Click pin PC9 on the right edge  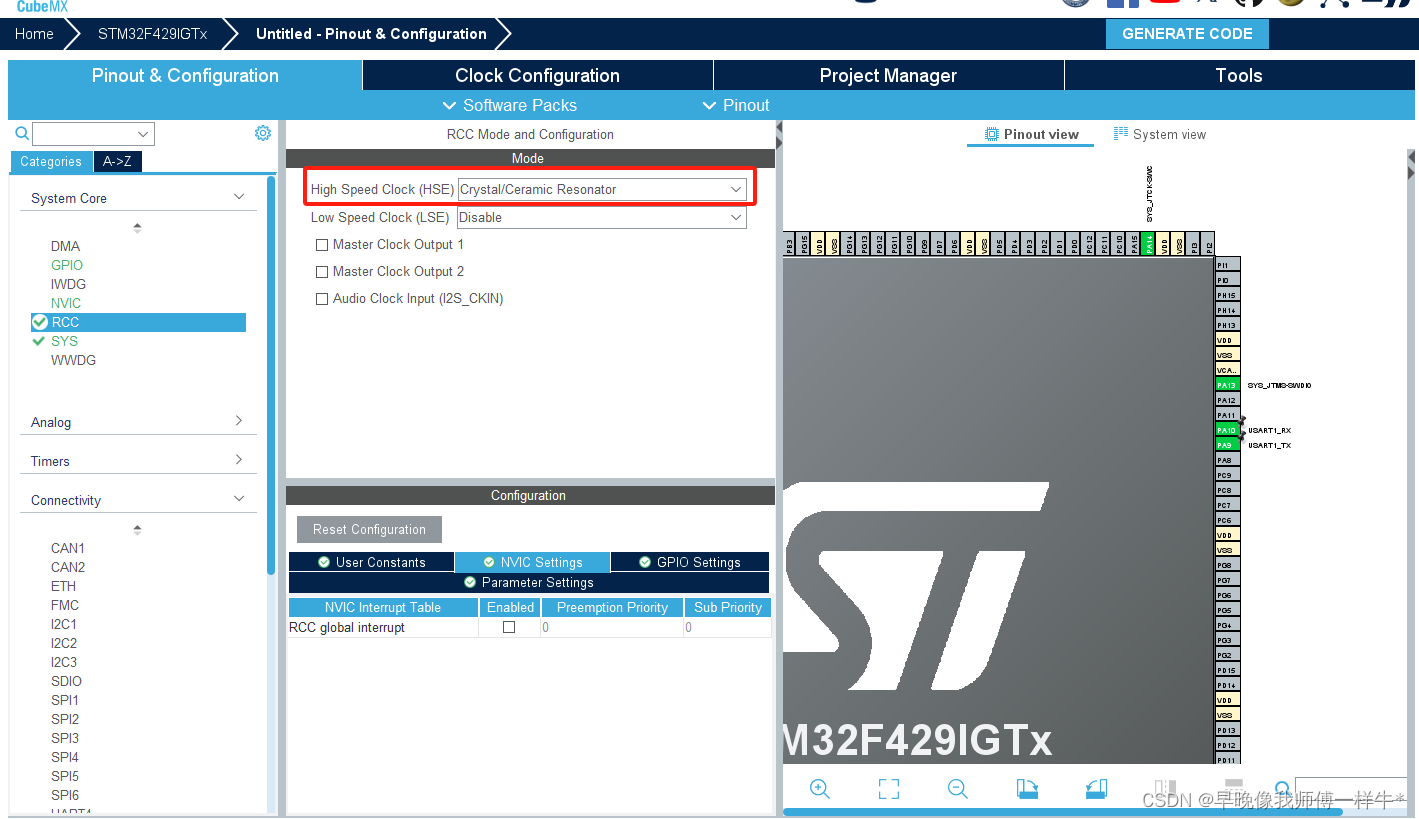point(1227,475)
